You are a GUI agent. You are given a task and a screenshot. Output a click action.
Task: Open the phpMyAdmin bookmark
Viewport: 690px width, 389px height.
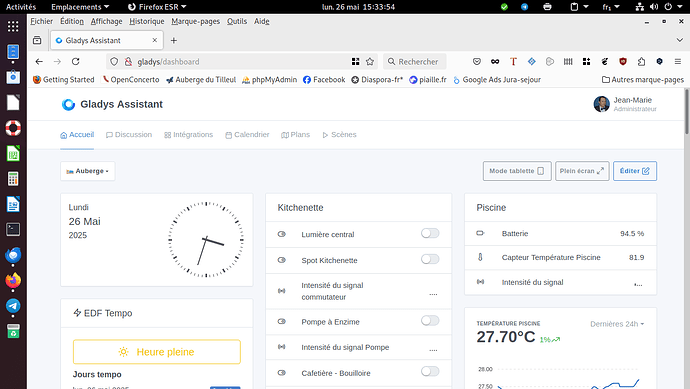[x=269, y=80]
